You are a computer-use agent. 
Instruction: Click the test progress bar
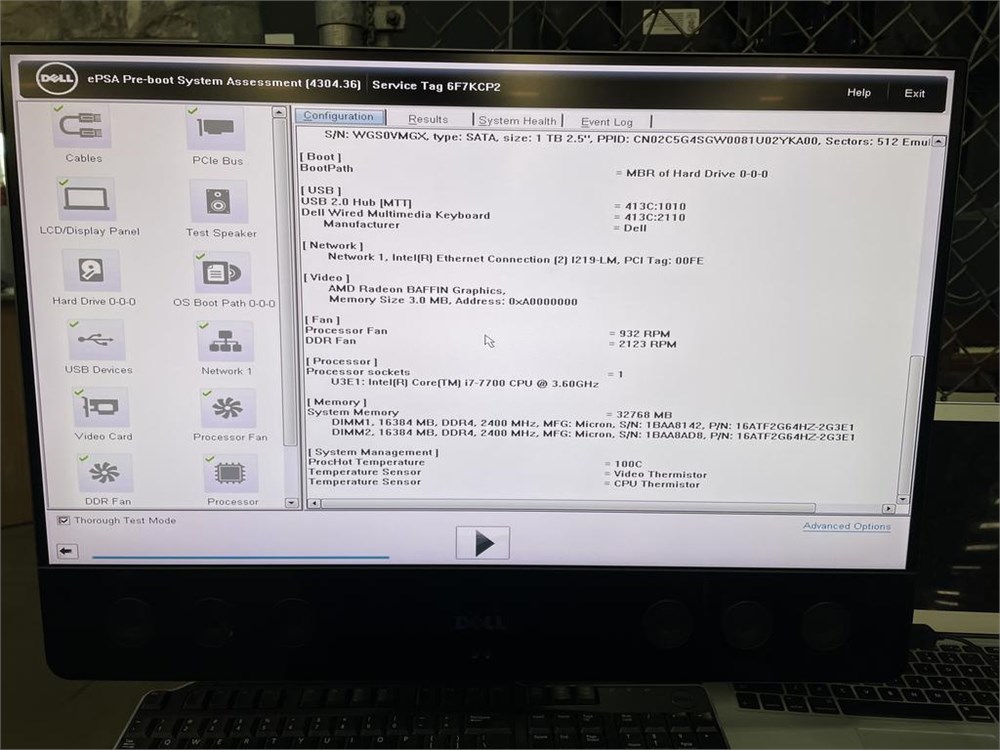240,557
